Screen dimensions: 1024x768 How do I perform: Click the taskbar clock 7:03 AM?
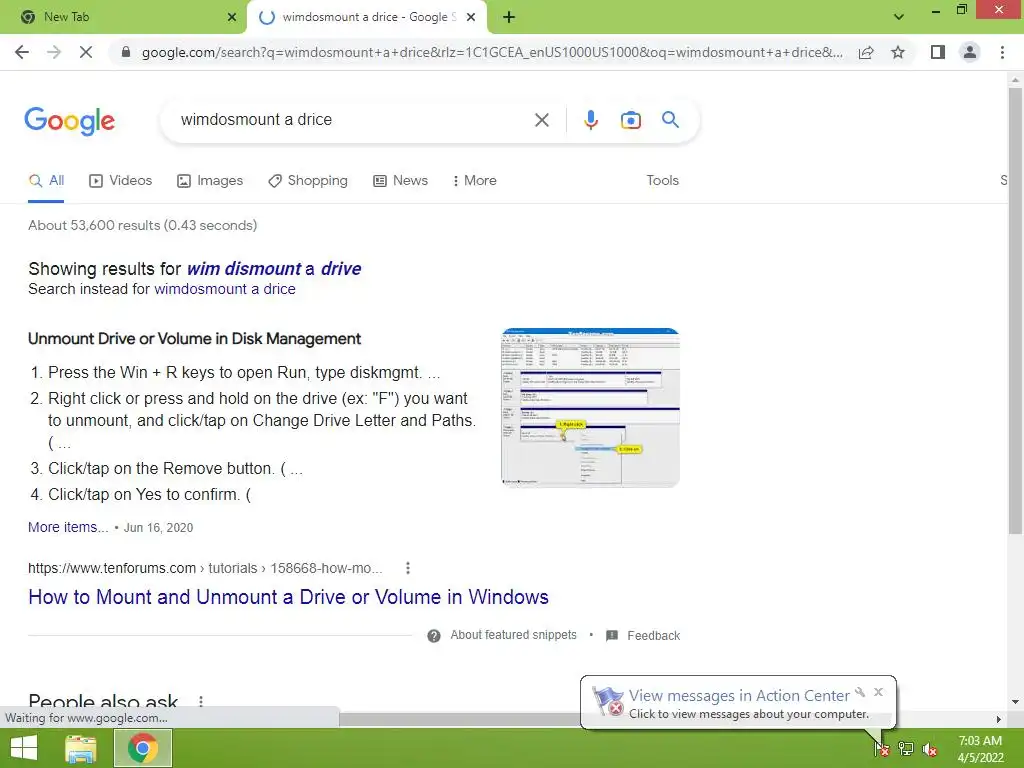click(980, 741)
